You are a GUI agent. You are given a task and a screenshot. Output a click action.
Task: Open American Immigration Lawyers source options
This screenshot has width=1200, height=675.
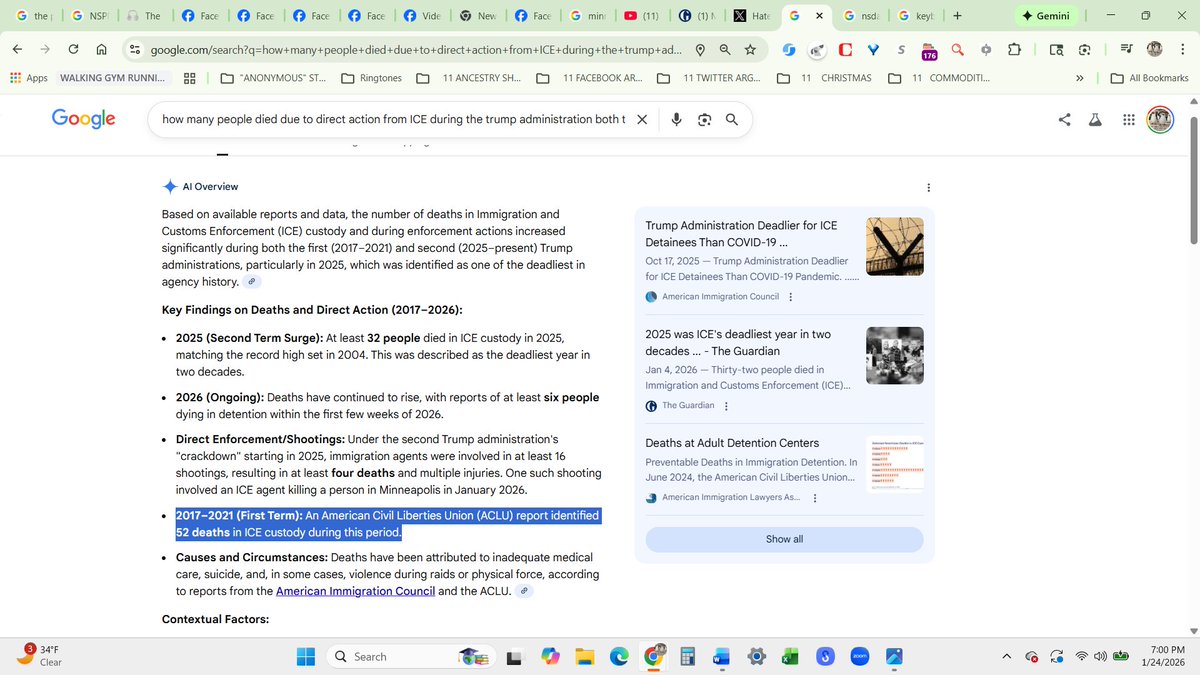(x=815, y=498)
